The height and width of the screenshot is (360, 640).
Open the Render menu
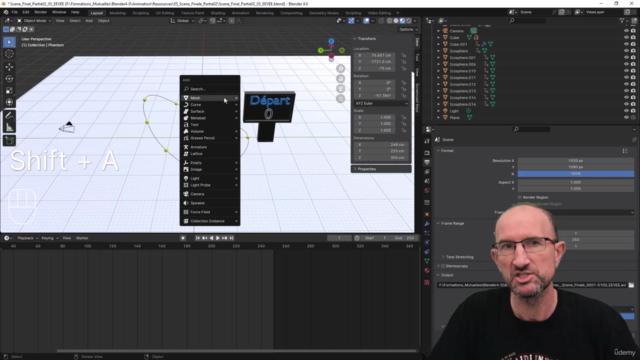tap(40, 12)
